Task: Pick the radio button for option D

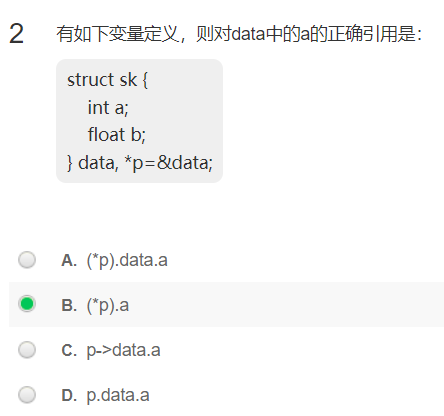Action: pyautogui.click(x=27, y=395)
